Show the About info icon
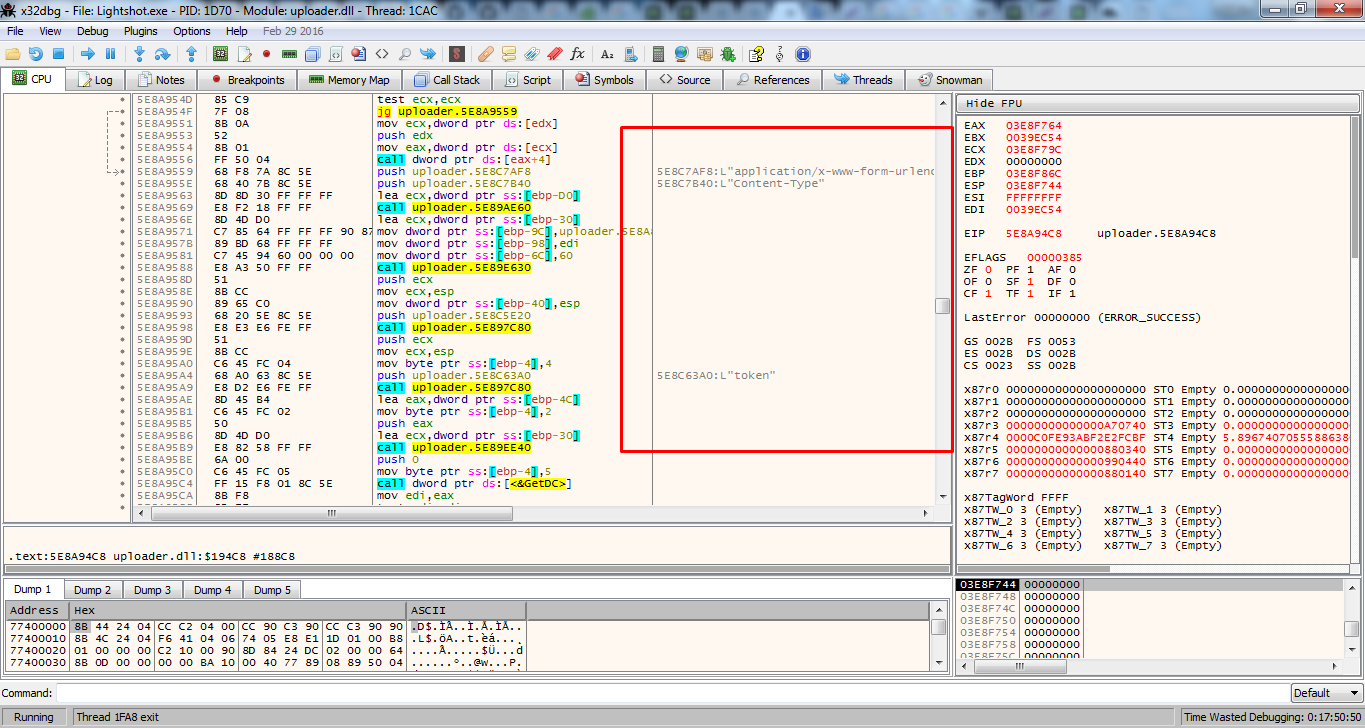This screenshot has width=1365, height=728. [802, 54]
